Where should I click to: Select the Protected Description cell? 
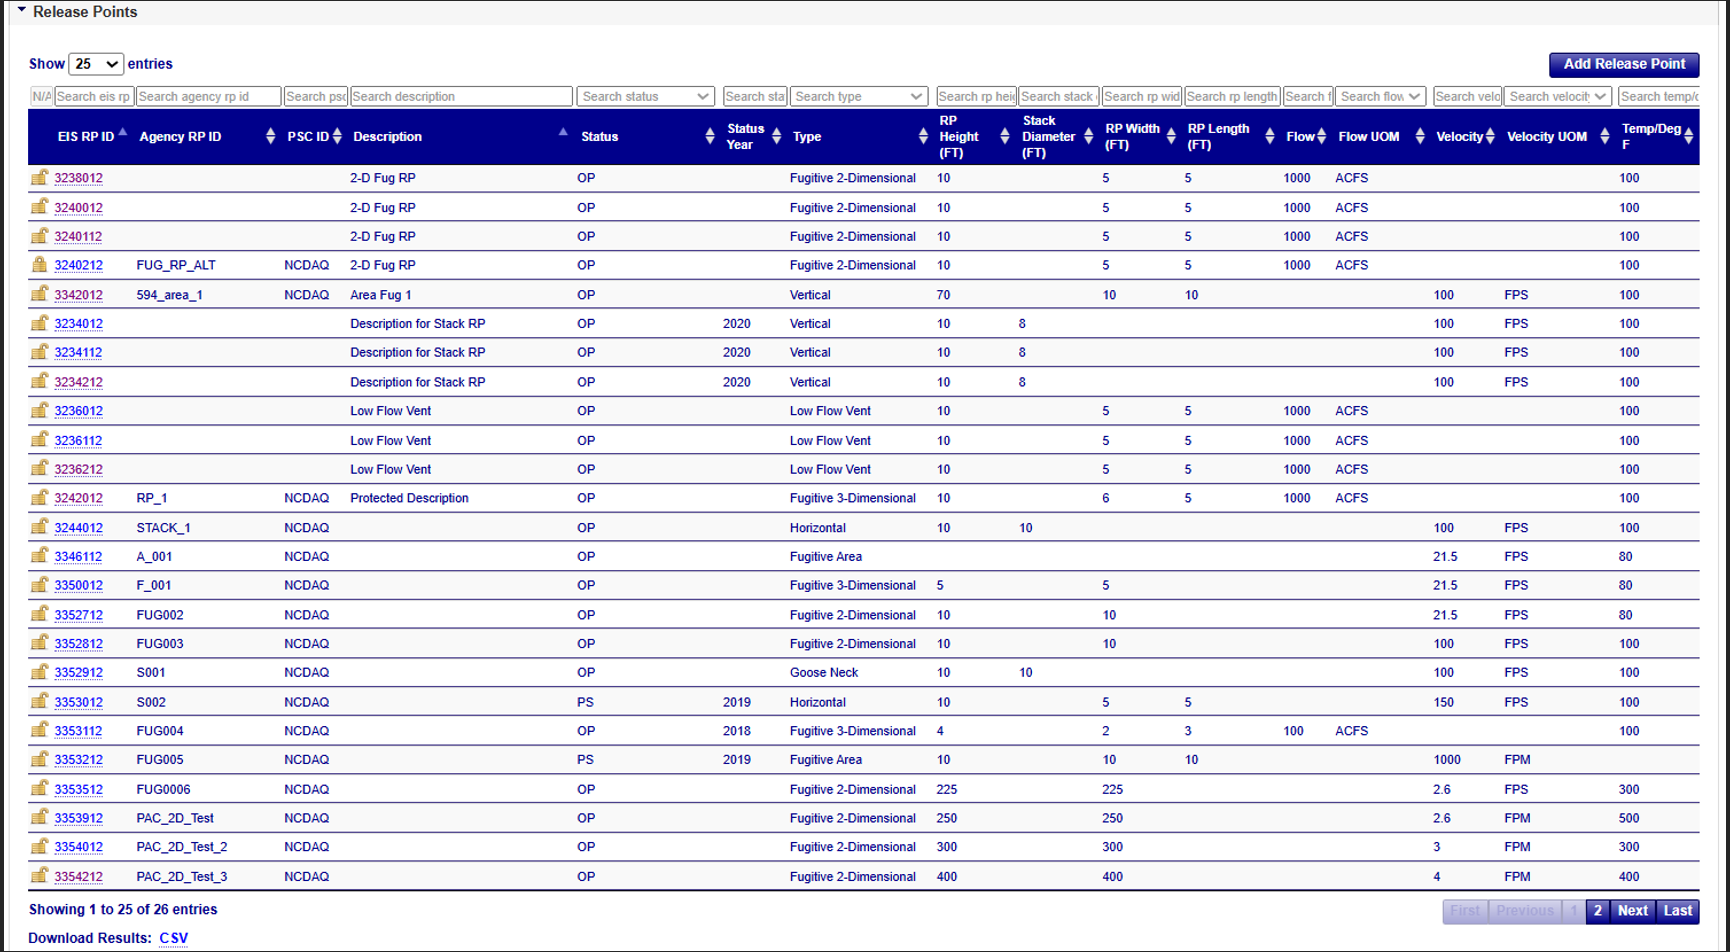tap(409, 498)
